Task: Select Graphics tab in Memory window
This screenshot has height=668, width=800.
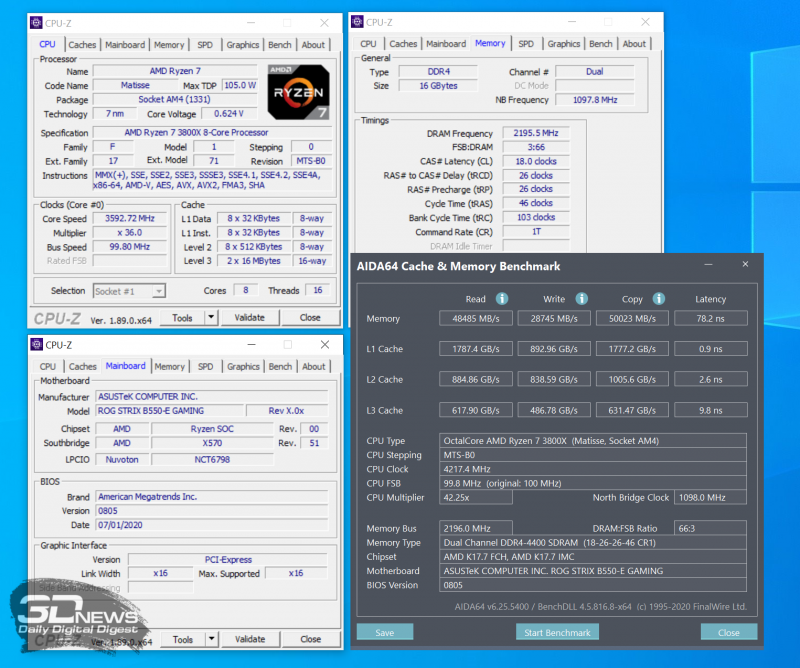Action: (564, 44)
